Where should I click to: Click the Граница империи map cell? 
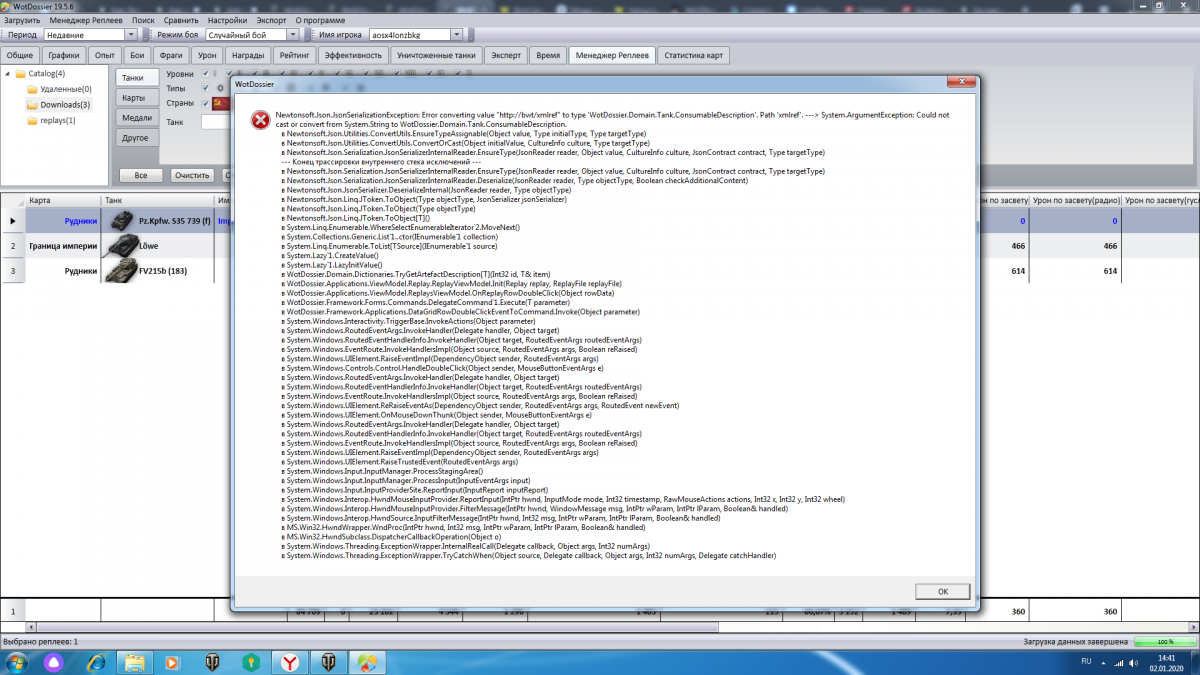[x=63, y=245]
